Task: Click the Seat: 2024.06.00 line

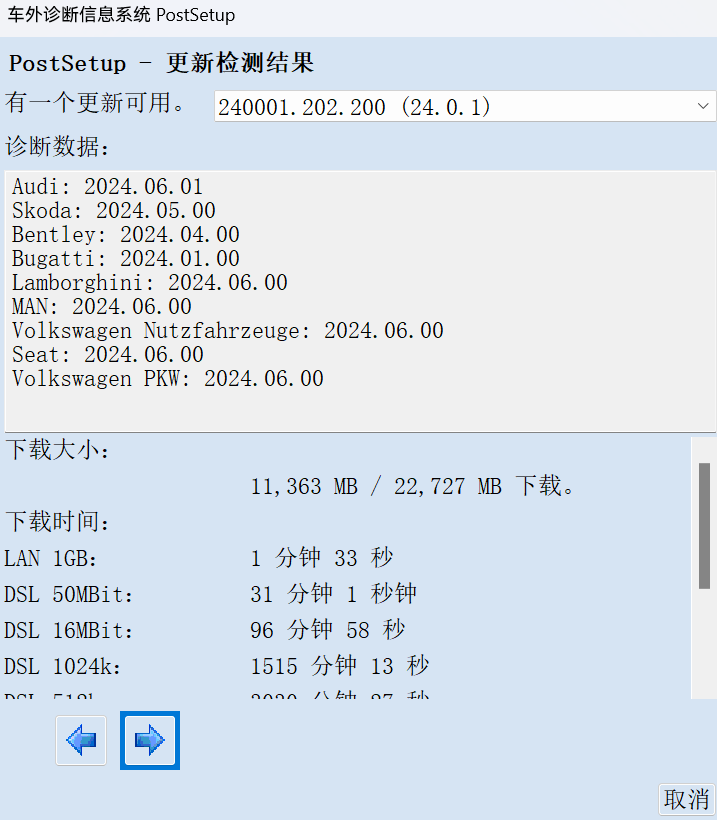Action: (107, 355)
